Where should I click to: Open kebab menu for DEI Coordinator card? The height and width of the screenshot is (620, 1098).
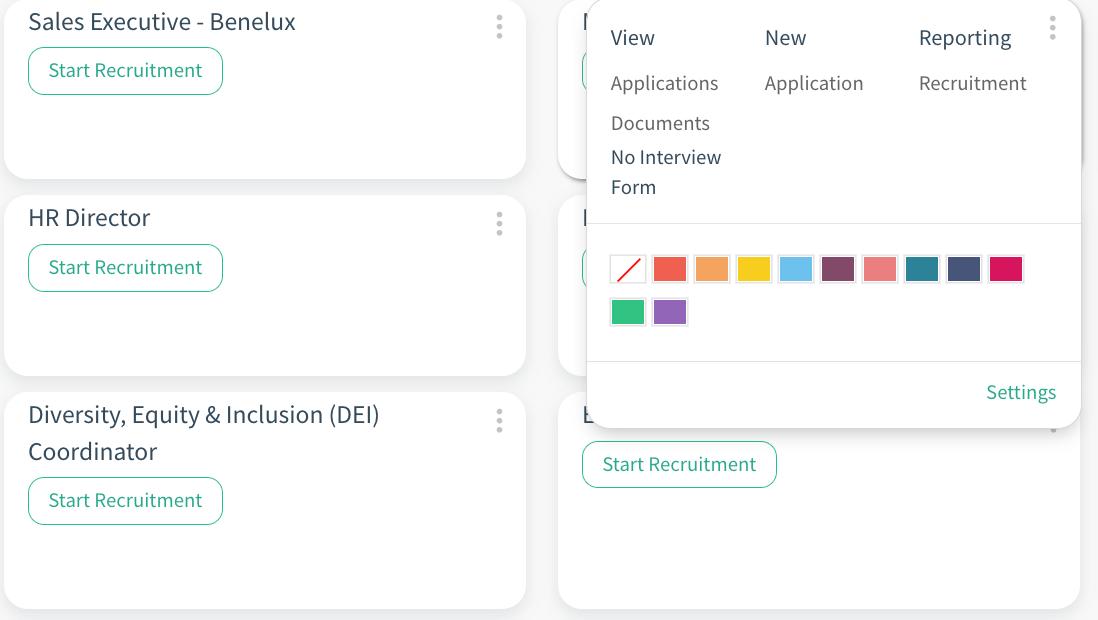pos(499,421)
